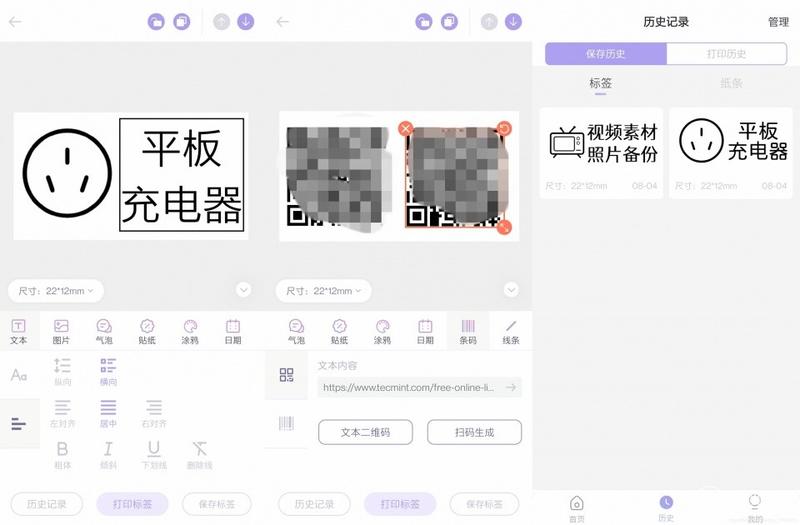Tap 打印标签 print button in the middle editor
Viewport: 800px width, 525px height.
[x=400, y=504]
